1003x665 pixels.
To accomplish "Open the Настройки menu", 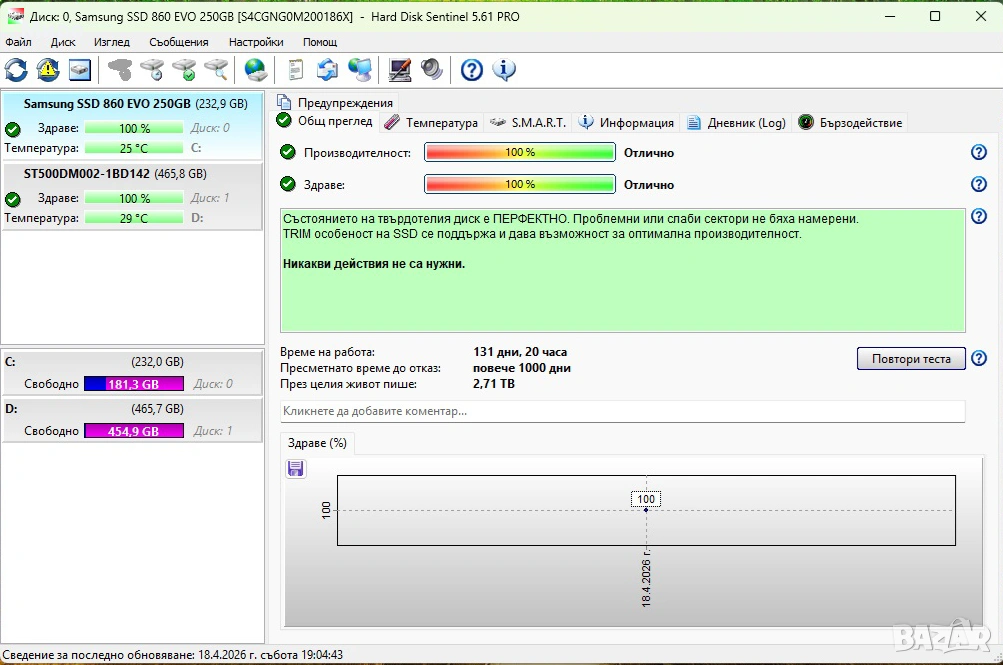I will tap(255, 42).
